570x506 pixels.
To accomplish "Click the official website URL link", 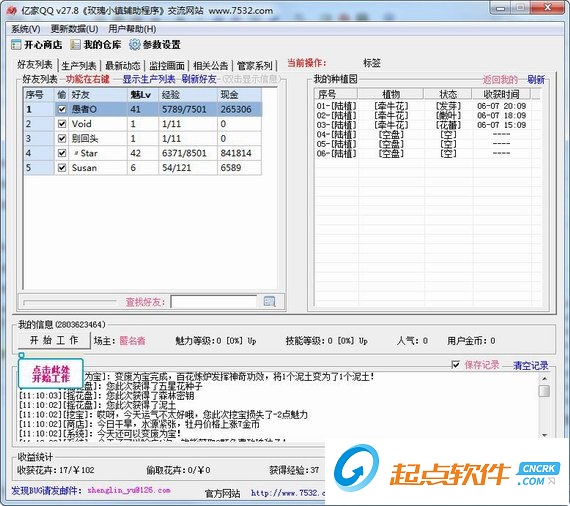I will coord(288,493).
